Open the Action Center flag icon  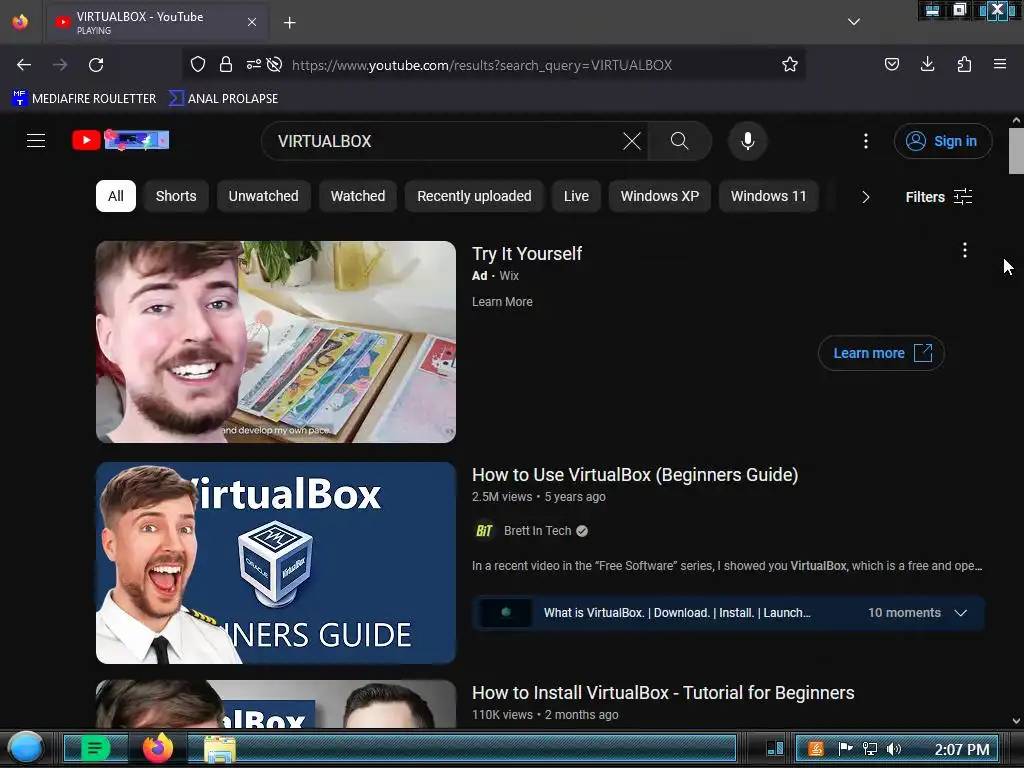click(845, 748)
